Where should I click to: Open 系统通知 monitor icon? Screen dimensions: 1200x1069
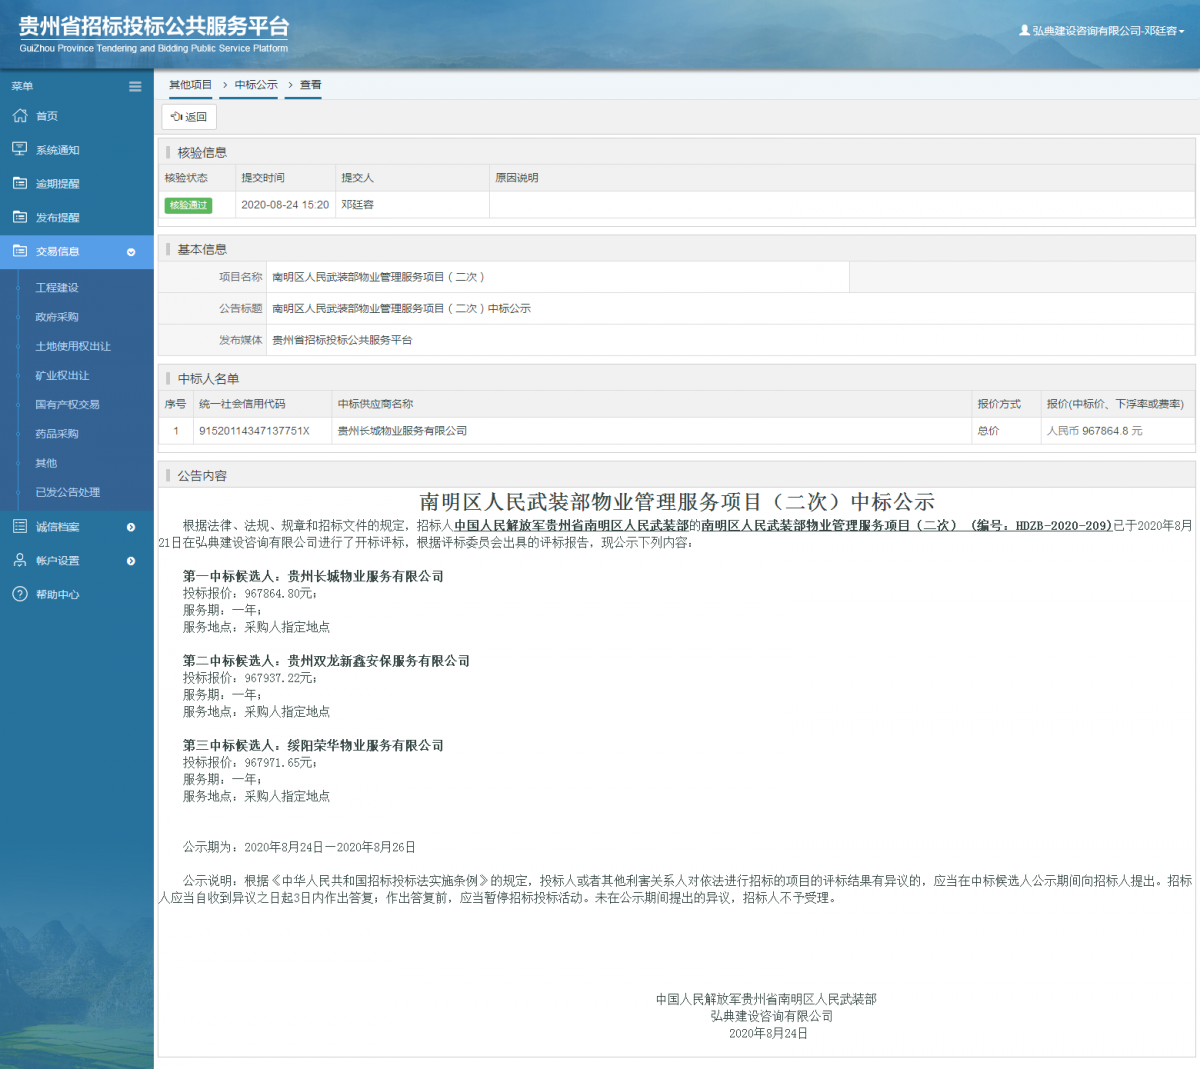pyautogui.click(x=20, y=149)
